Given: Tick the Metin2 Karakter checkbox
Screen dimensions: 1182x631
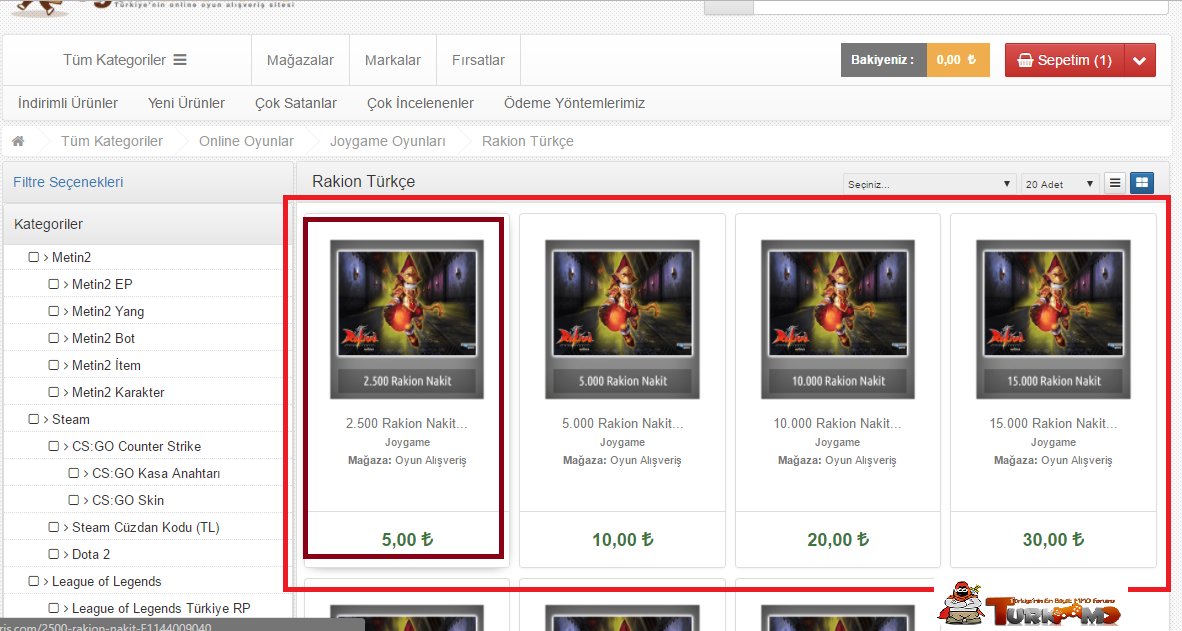Looking at the screenshot, I should (x=54, y=392).
